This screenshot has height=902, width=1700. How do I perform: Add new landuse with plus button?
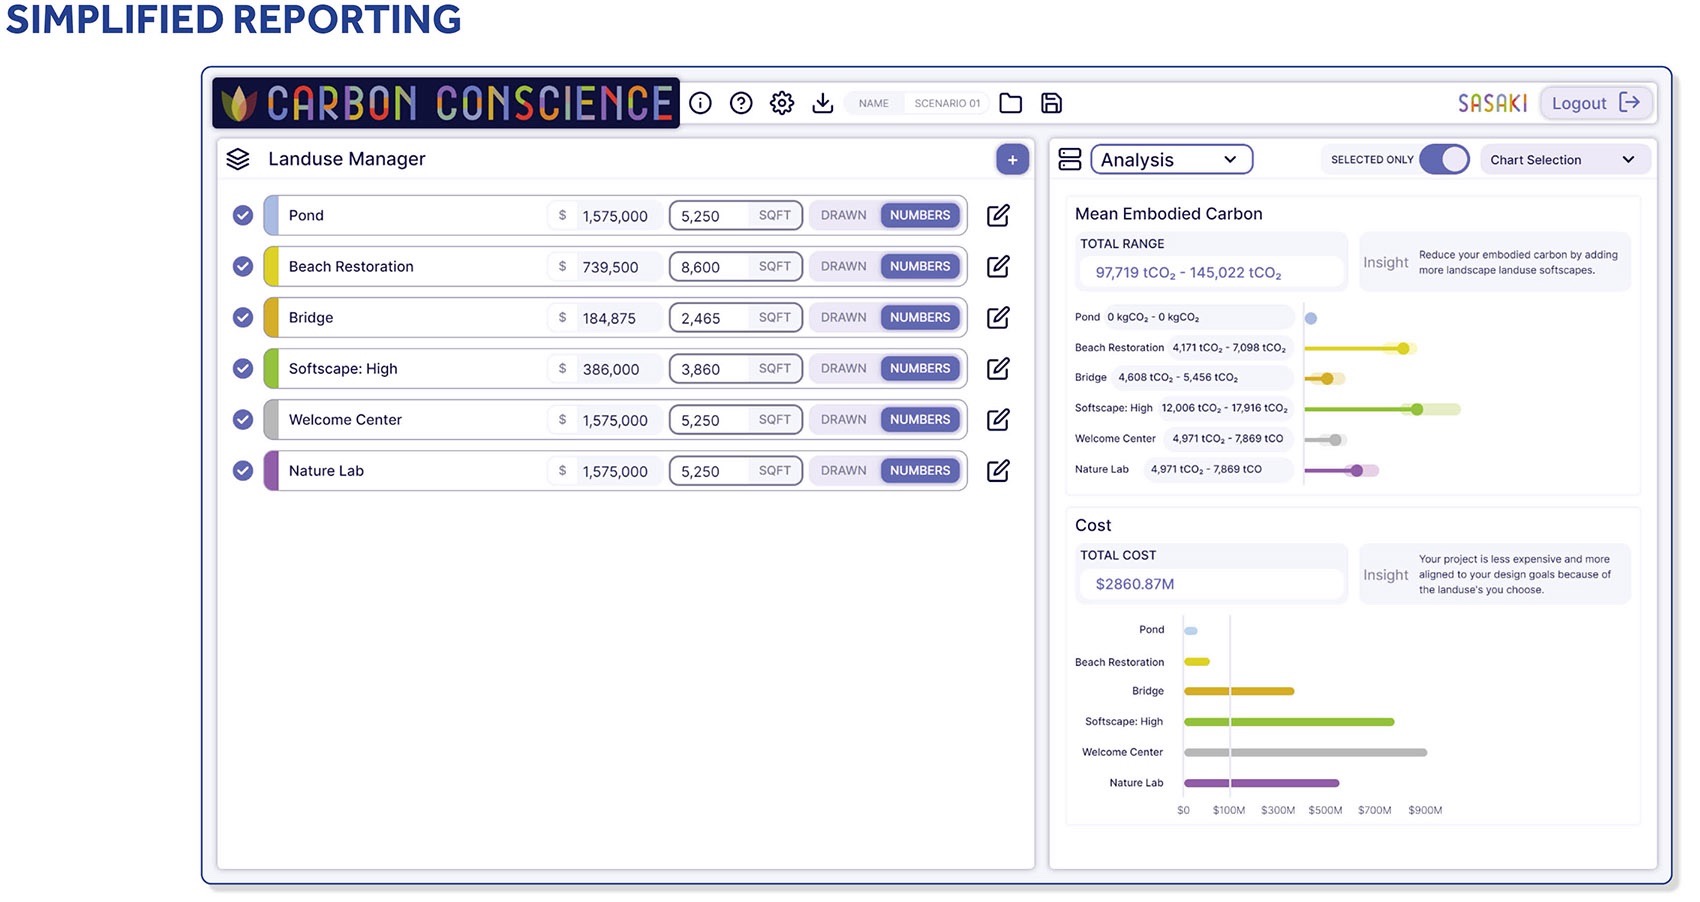tap(1012, 159)
